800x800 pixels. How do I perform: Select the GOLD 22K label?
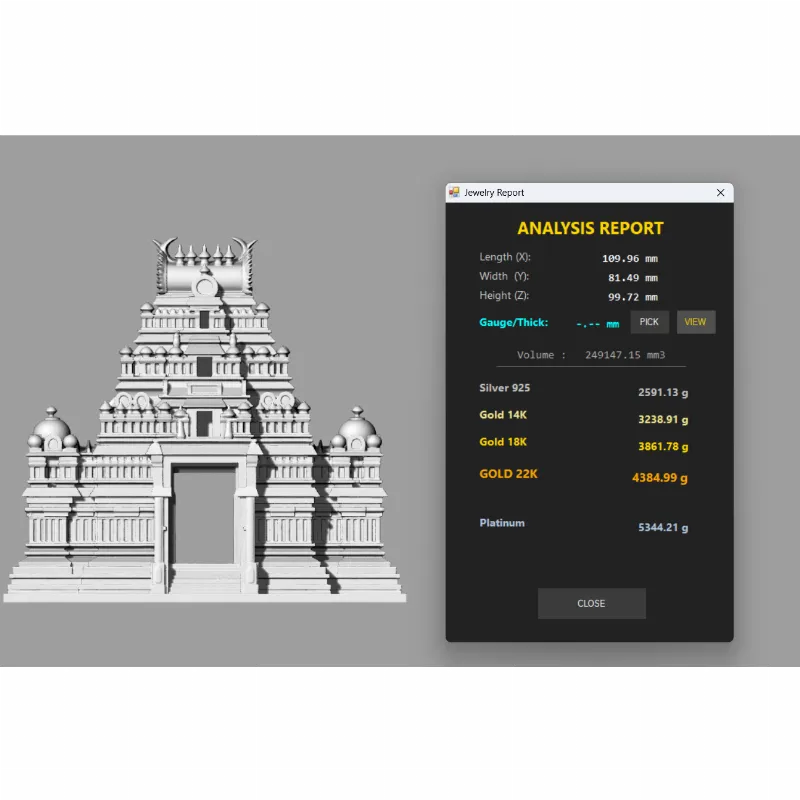tap(508, 474)
